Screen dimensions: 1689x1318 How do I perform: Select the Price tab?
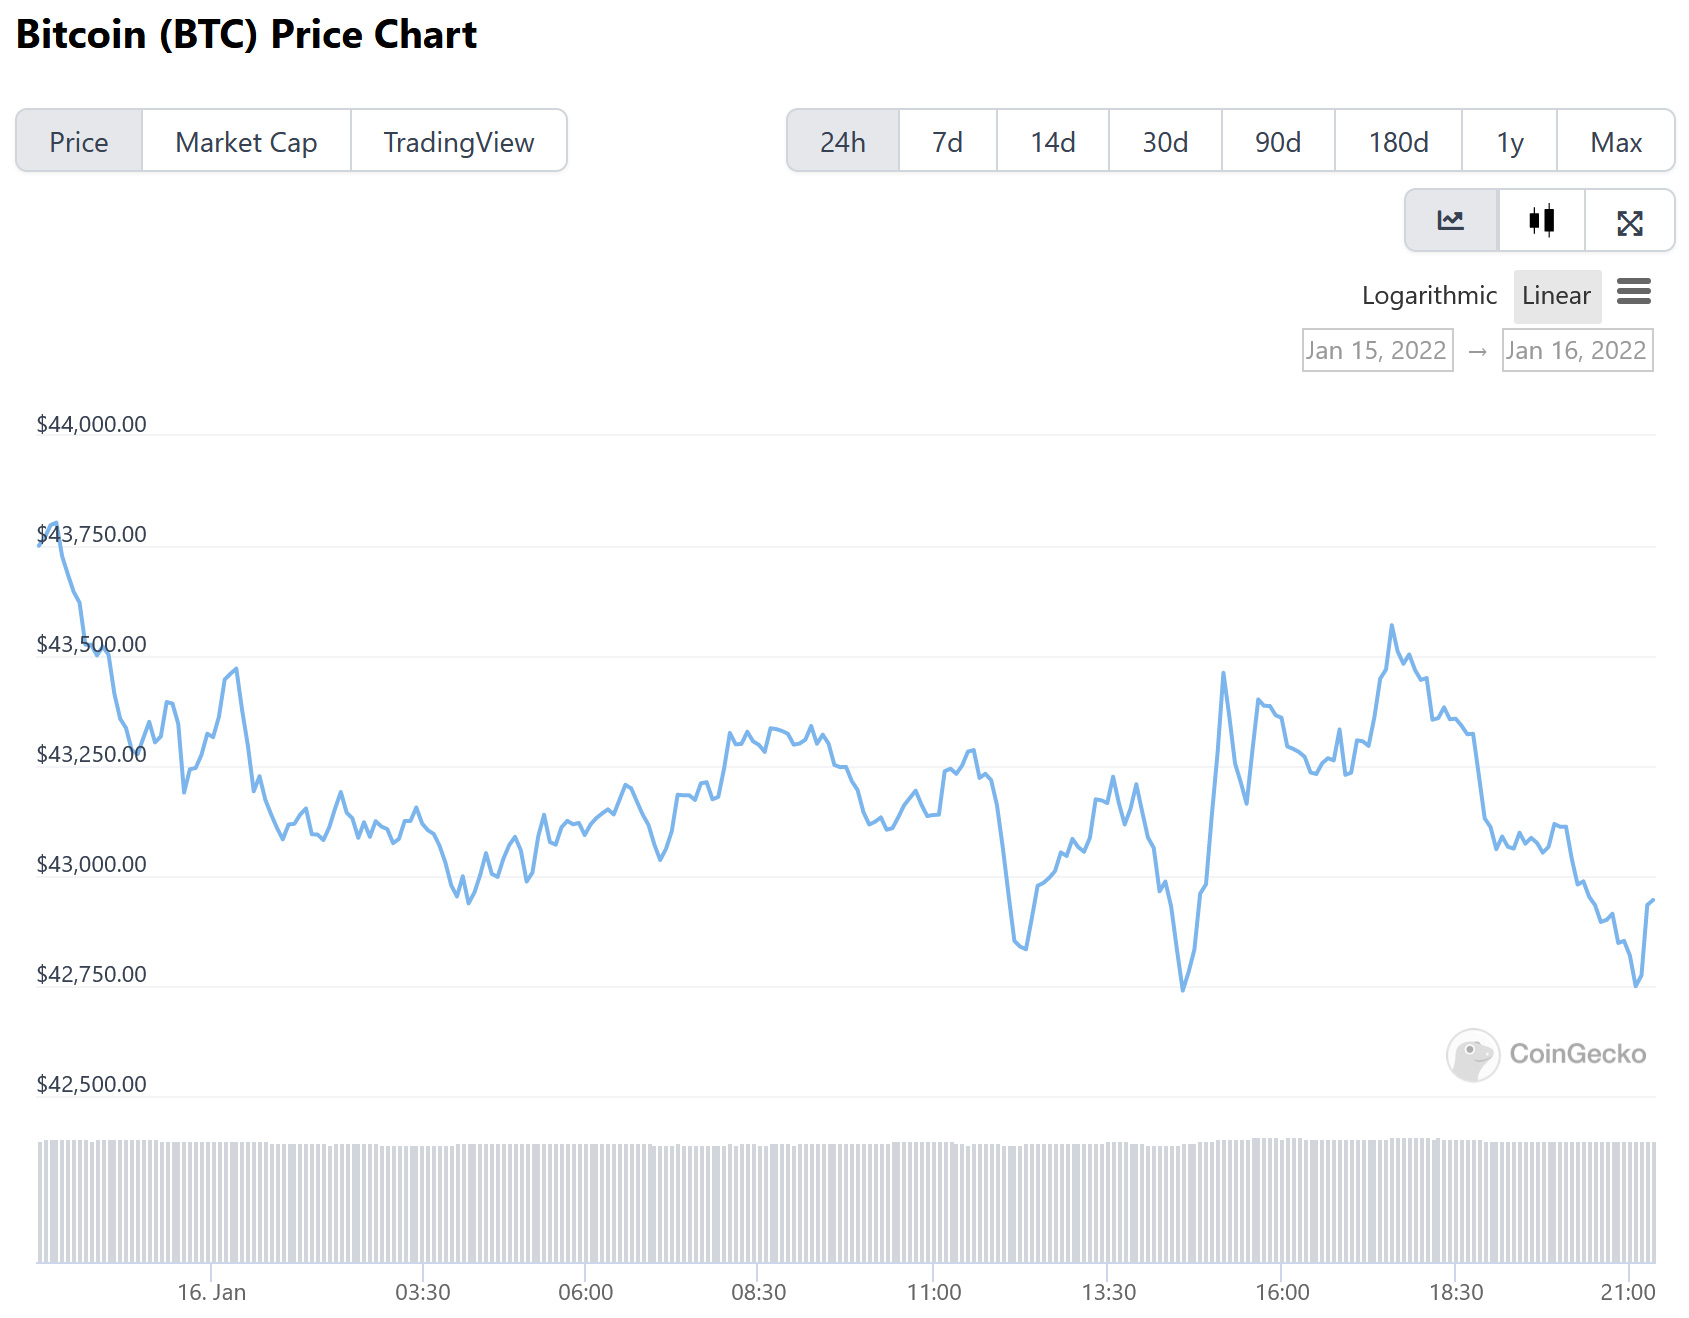79,142
